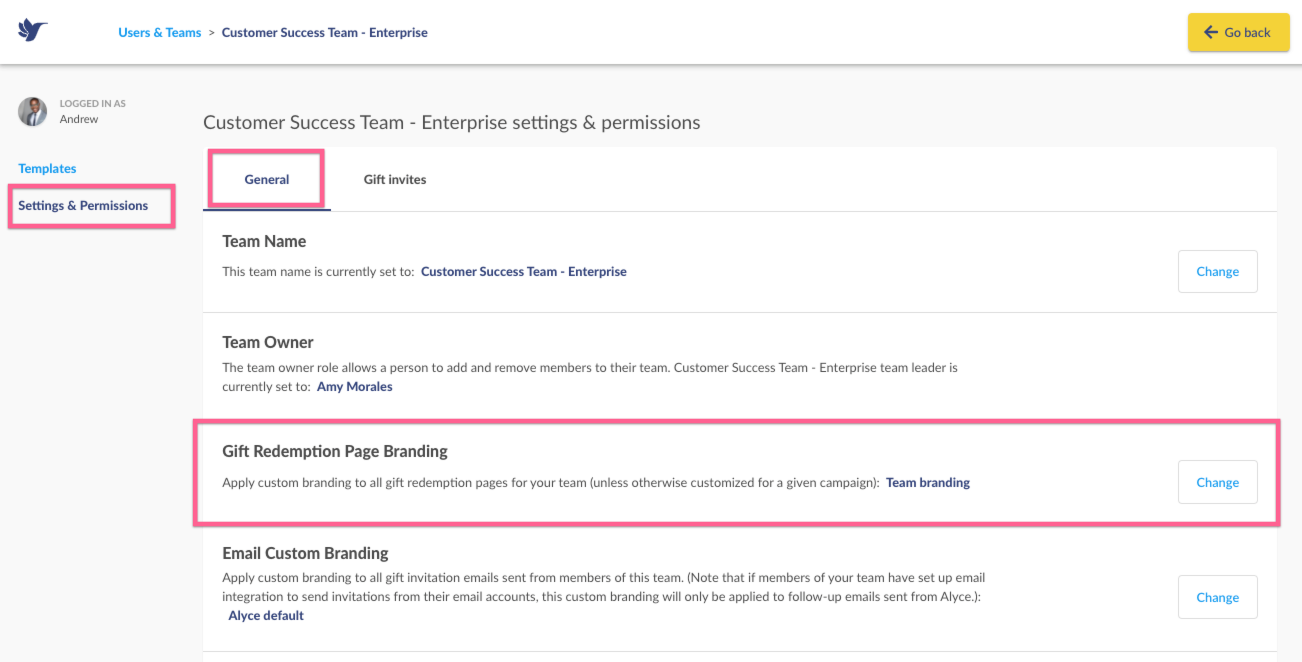The height and width of the screenshot is (662, 1302).
Task: Click the Amy Morales owner name
Action: pos(355,386)
